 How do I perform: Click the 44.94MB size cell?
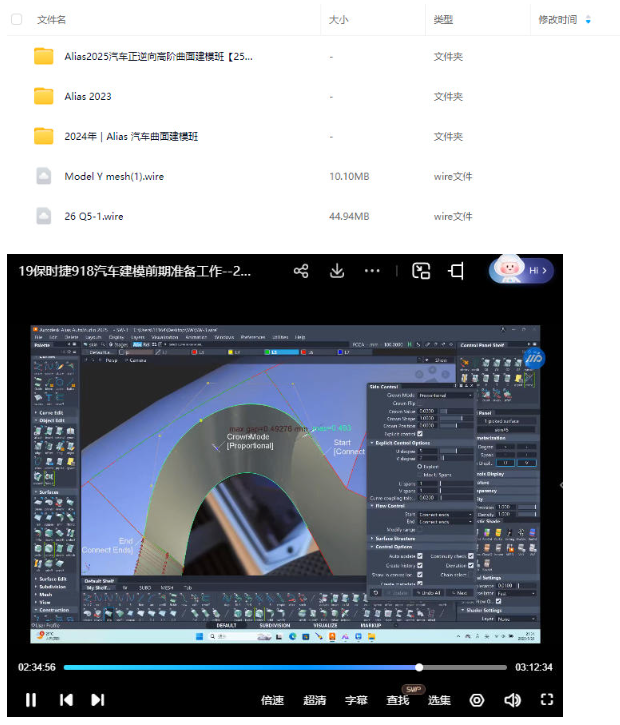click(x=349, y=216)
